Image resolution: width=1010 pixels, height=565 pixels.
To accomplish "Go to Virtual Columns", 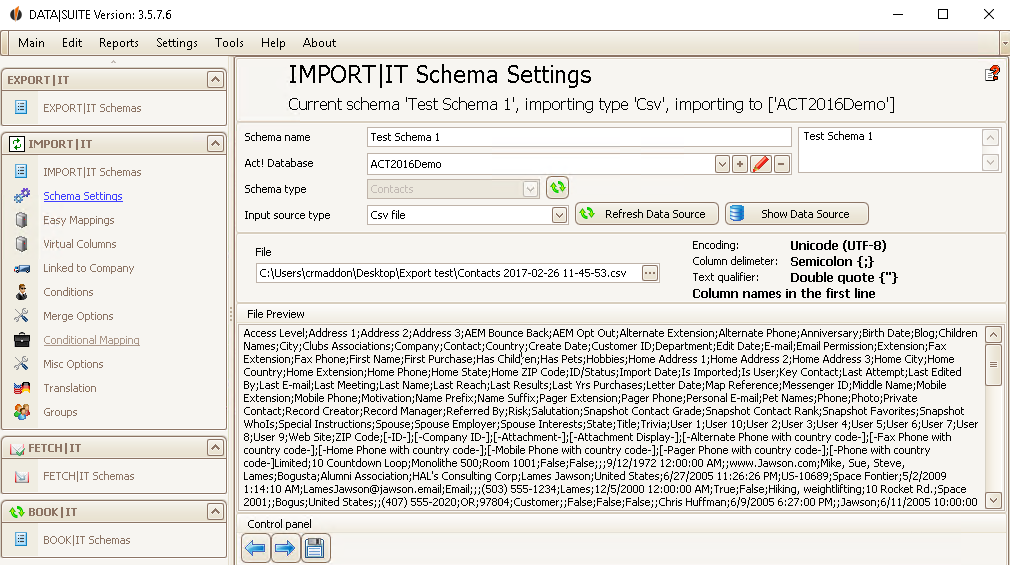I will [x=80, y=244].
